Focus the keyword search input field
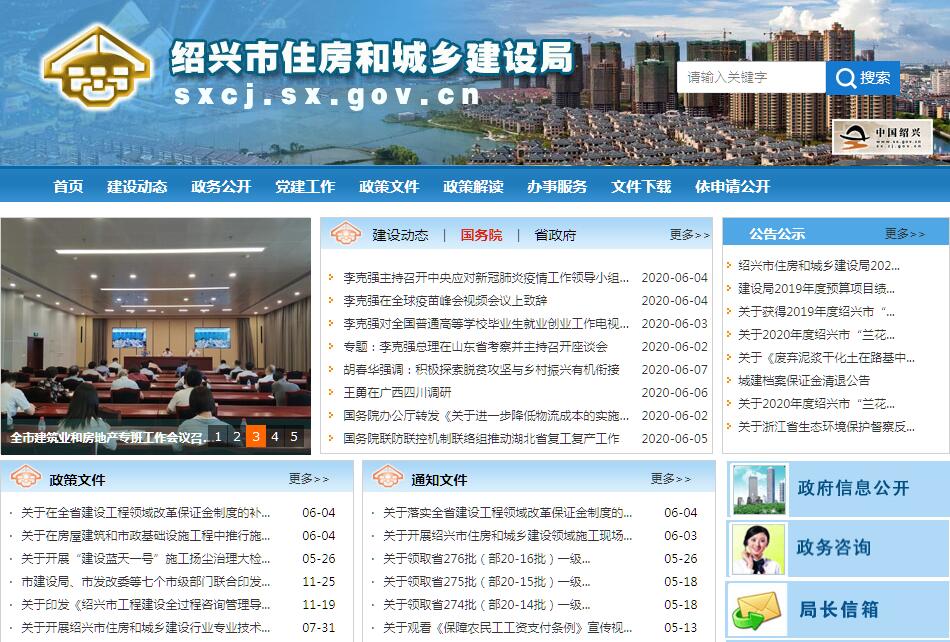This screenshot has height=642, width=950. point(751,78)
